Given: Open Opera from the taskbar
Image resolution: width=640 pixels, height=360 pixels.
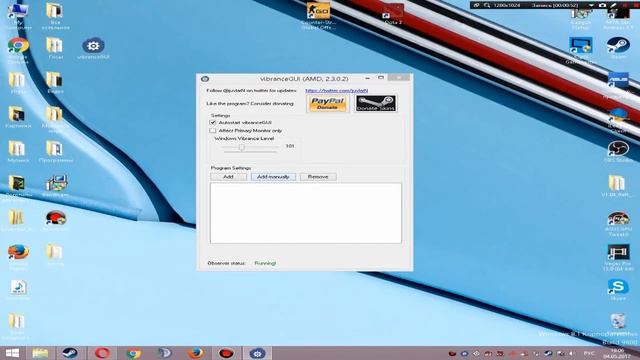Looking at the screenshot, I should coord(102,353).
